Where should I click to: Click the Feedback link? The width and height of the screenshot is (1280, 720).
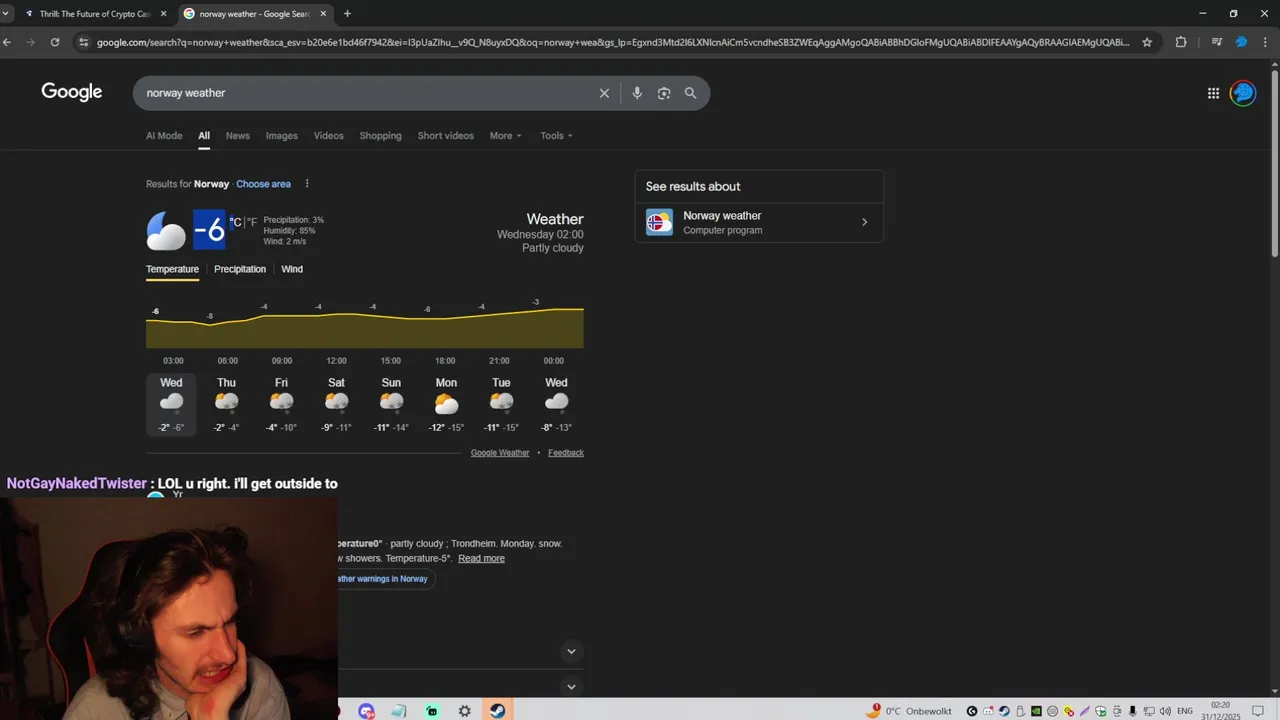click(566, 453)
